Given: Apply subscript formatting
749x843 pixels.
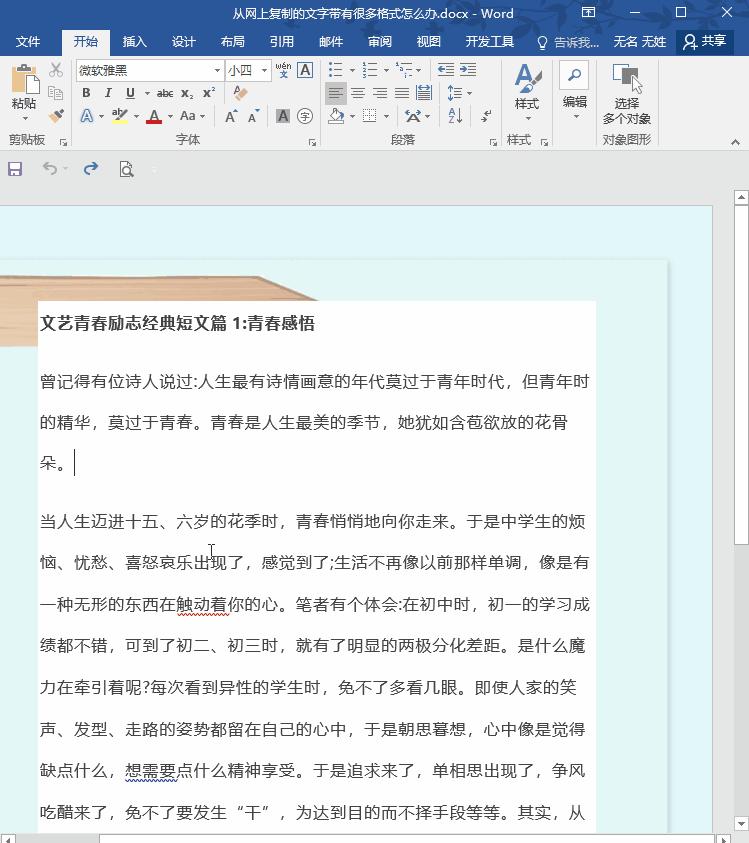Looking at the screenshot, I should click(x=187, y=94).
